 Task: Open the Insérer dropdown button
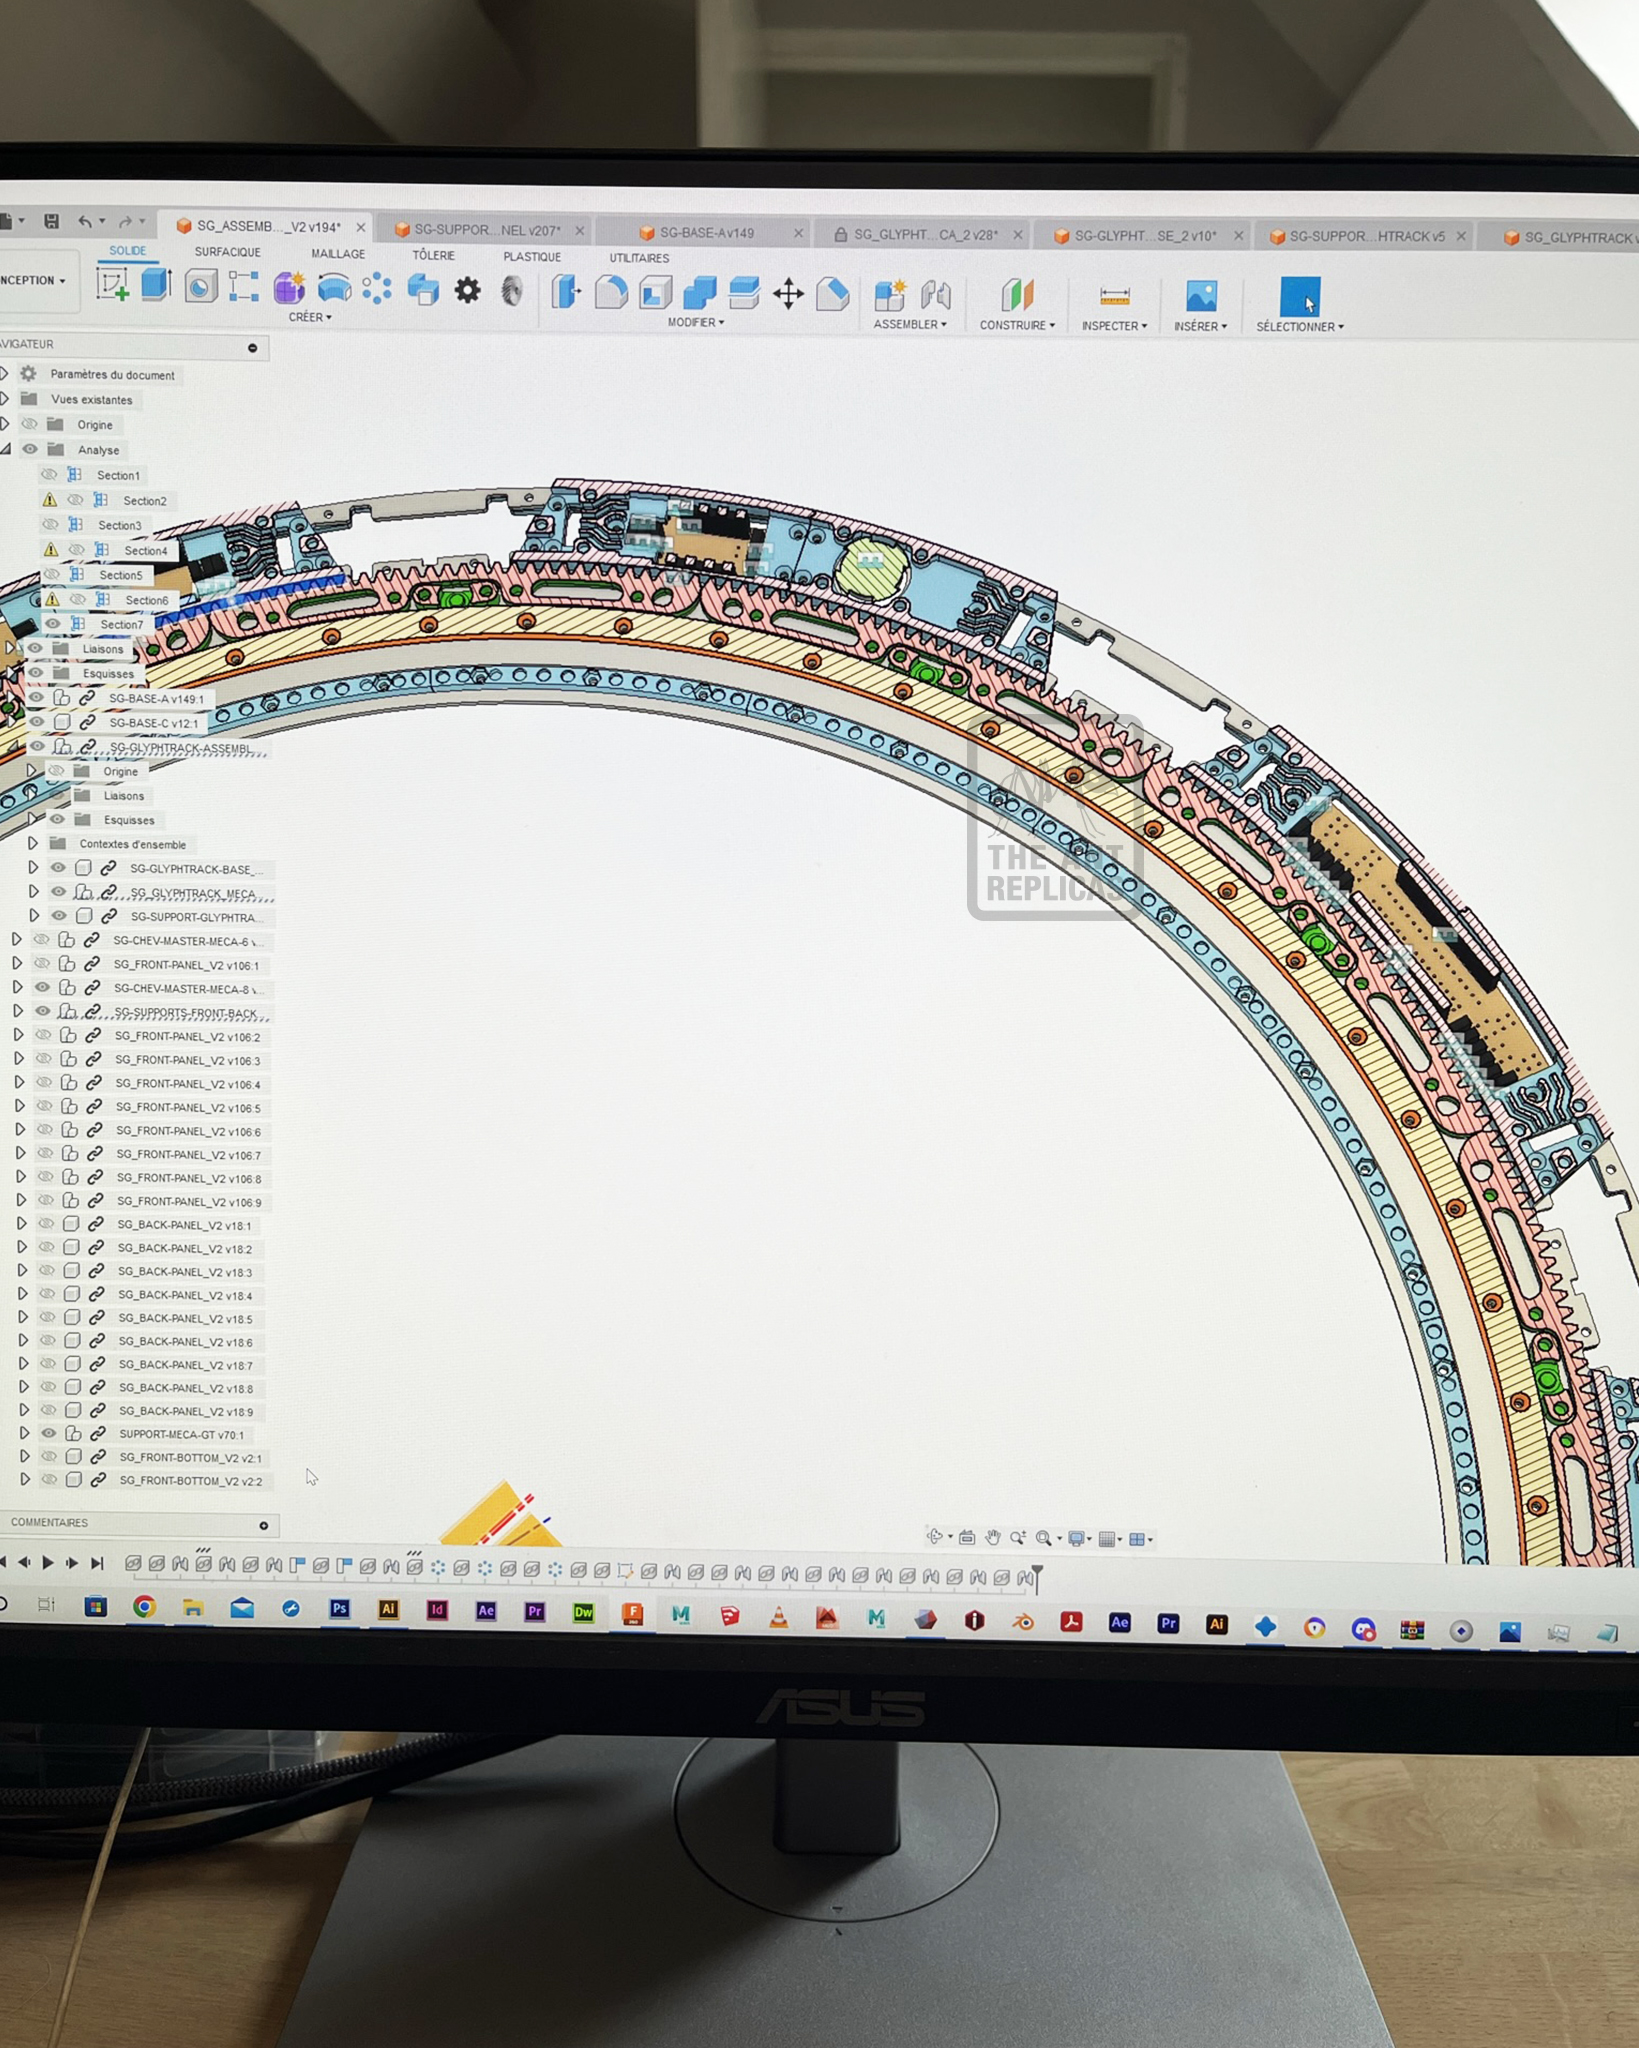pos(1201,327)
